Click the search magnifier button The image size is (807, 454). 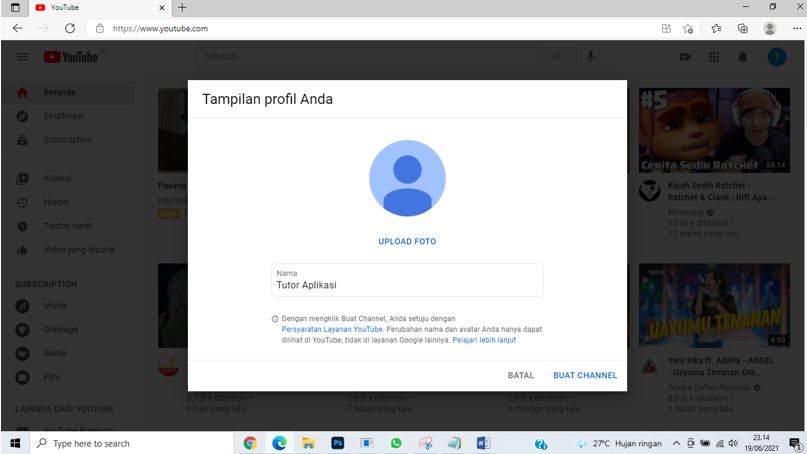(x=557, y=57)
